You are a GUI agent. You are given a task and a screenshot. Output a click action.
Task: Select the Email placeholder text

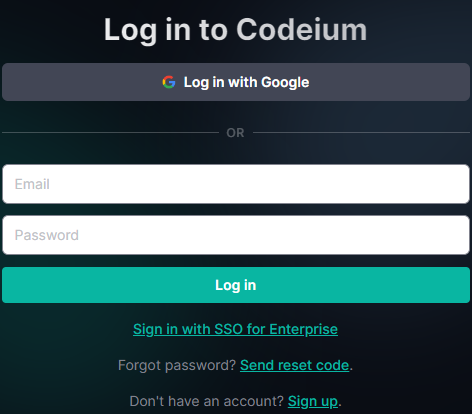pos(32,184)
